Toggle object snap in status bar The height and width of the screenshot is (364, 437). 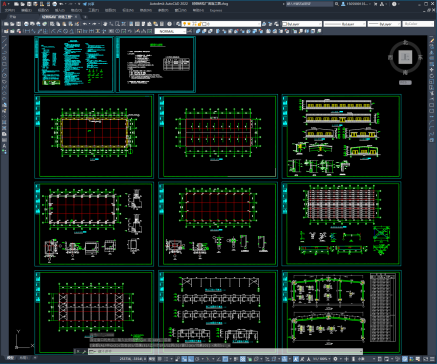point(225,360)
